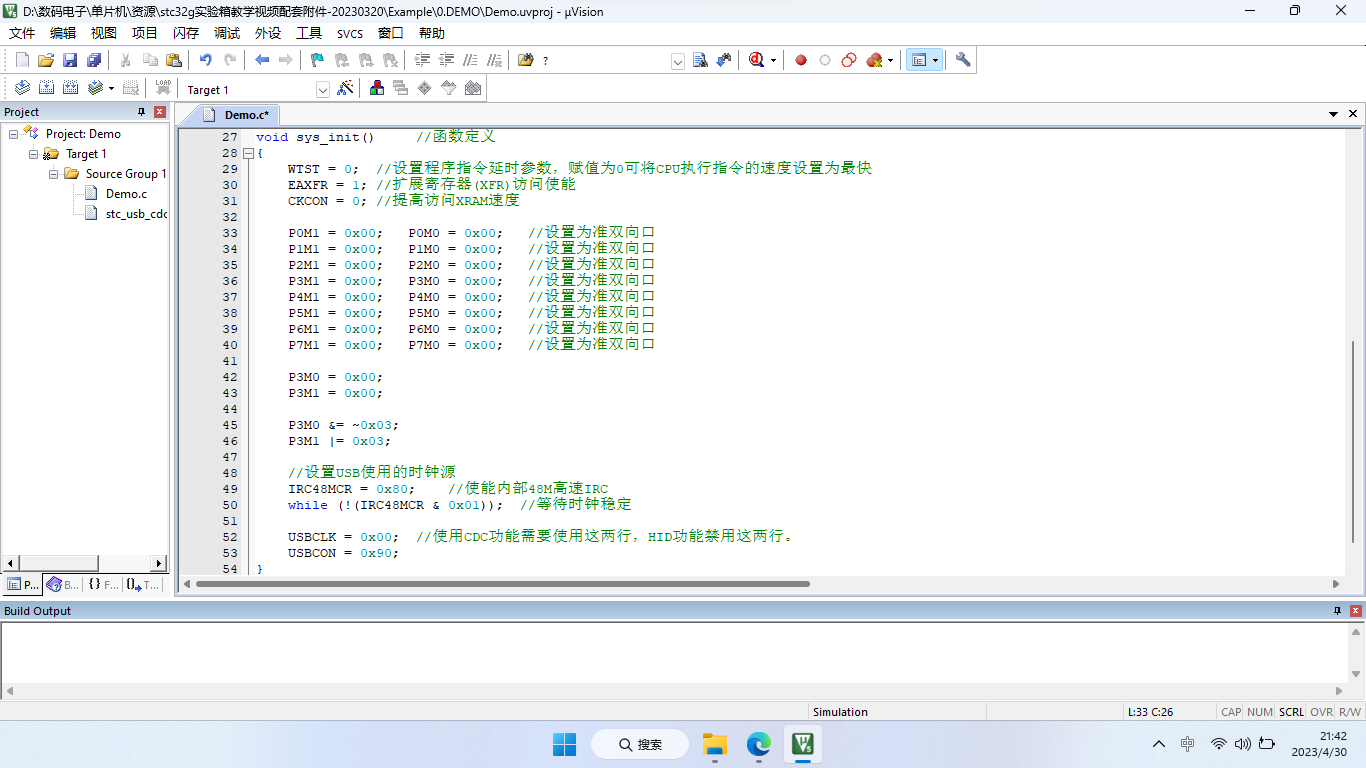Click the Batch Build icon
The height and width of the screenshot is (768, 1366).
click(x=95, y=88)
